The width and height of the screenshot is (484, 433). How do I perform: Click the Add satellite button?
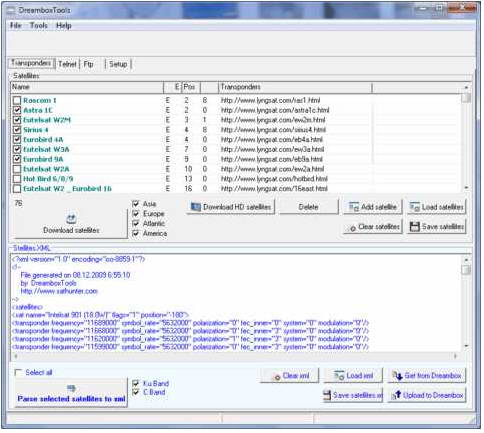click(373, 207)
